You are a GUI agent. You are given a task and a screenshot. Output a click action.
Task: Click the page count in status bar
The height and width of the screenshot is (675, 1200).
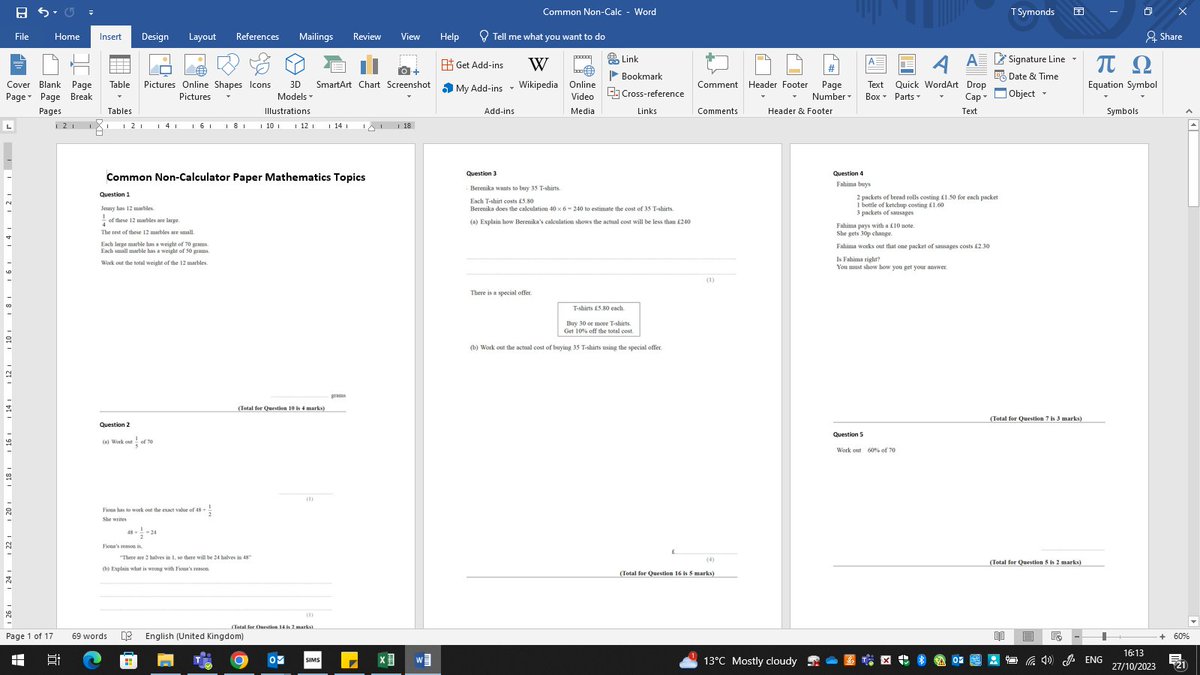click(30, 636)
